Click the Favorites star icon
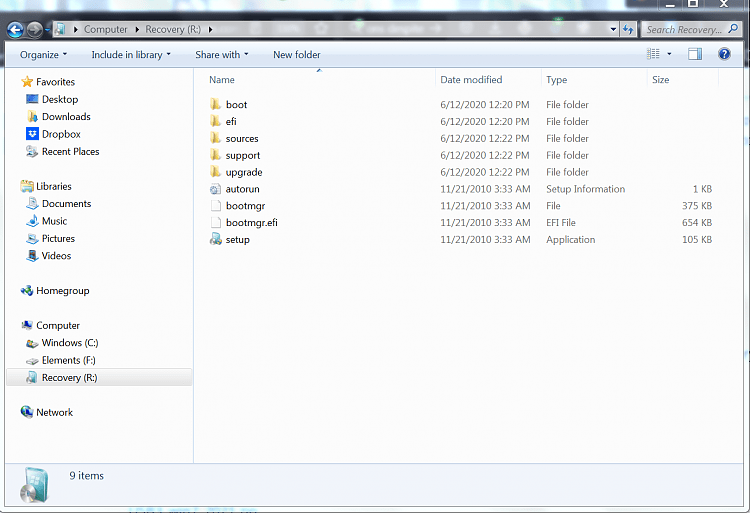 coord(27,82)
